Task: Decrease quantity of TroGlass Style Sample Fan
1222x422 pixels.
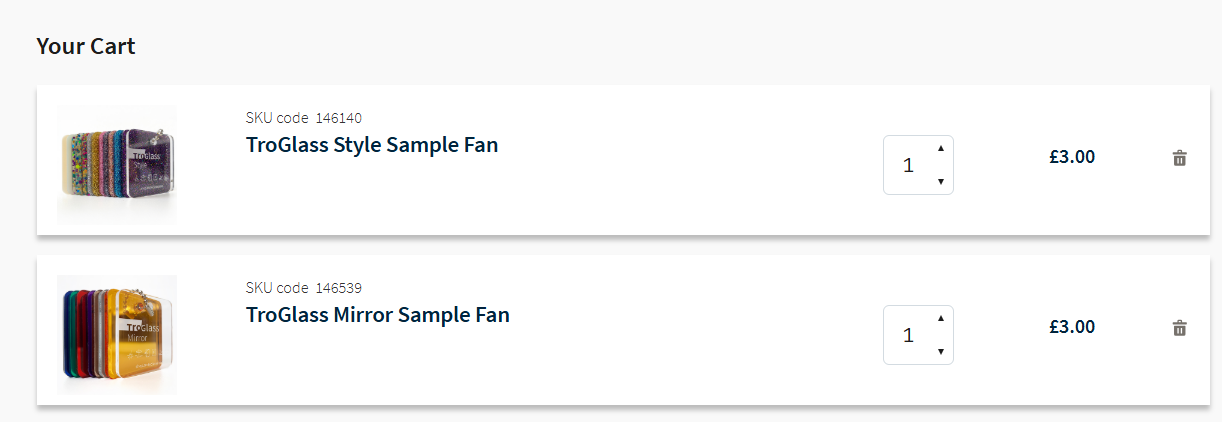Action: [x=940, y=181]
